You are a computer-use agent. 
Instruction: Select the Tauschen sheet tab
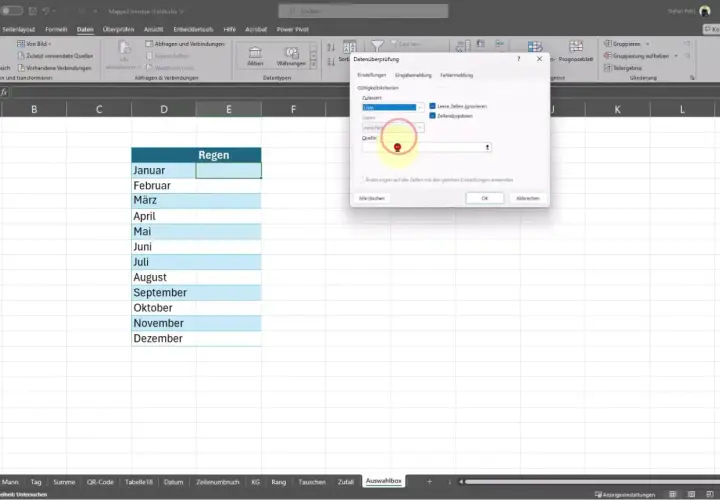312,482
